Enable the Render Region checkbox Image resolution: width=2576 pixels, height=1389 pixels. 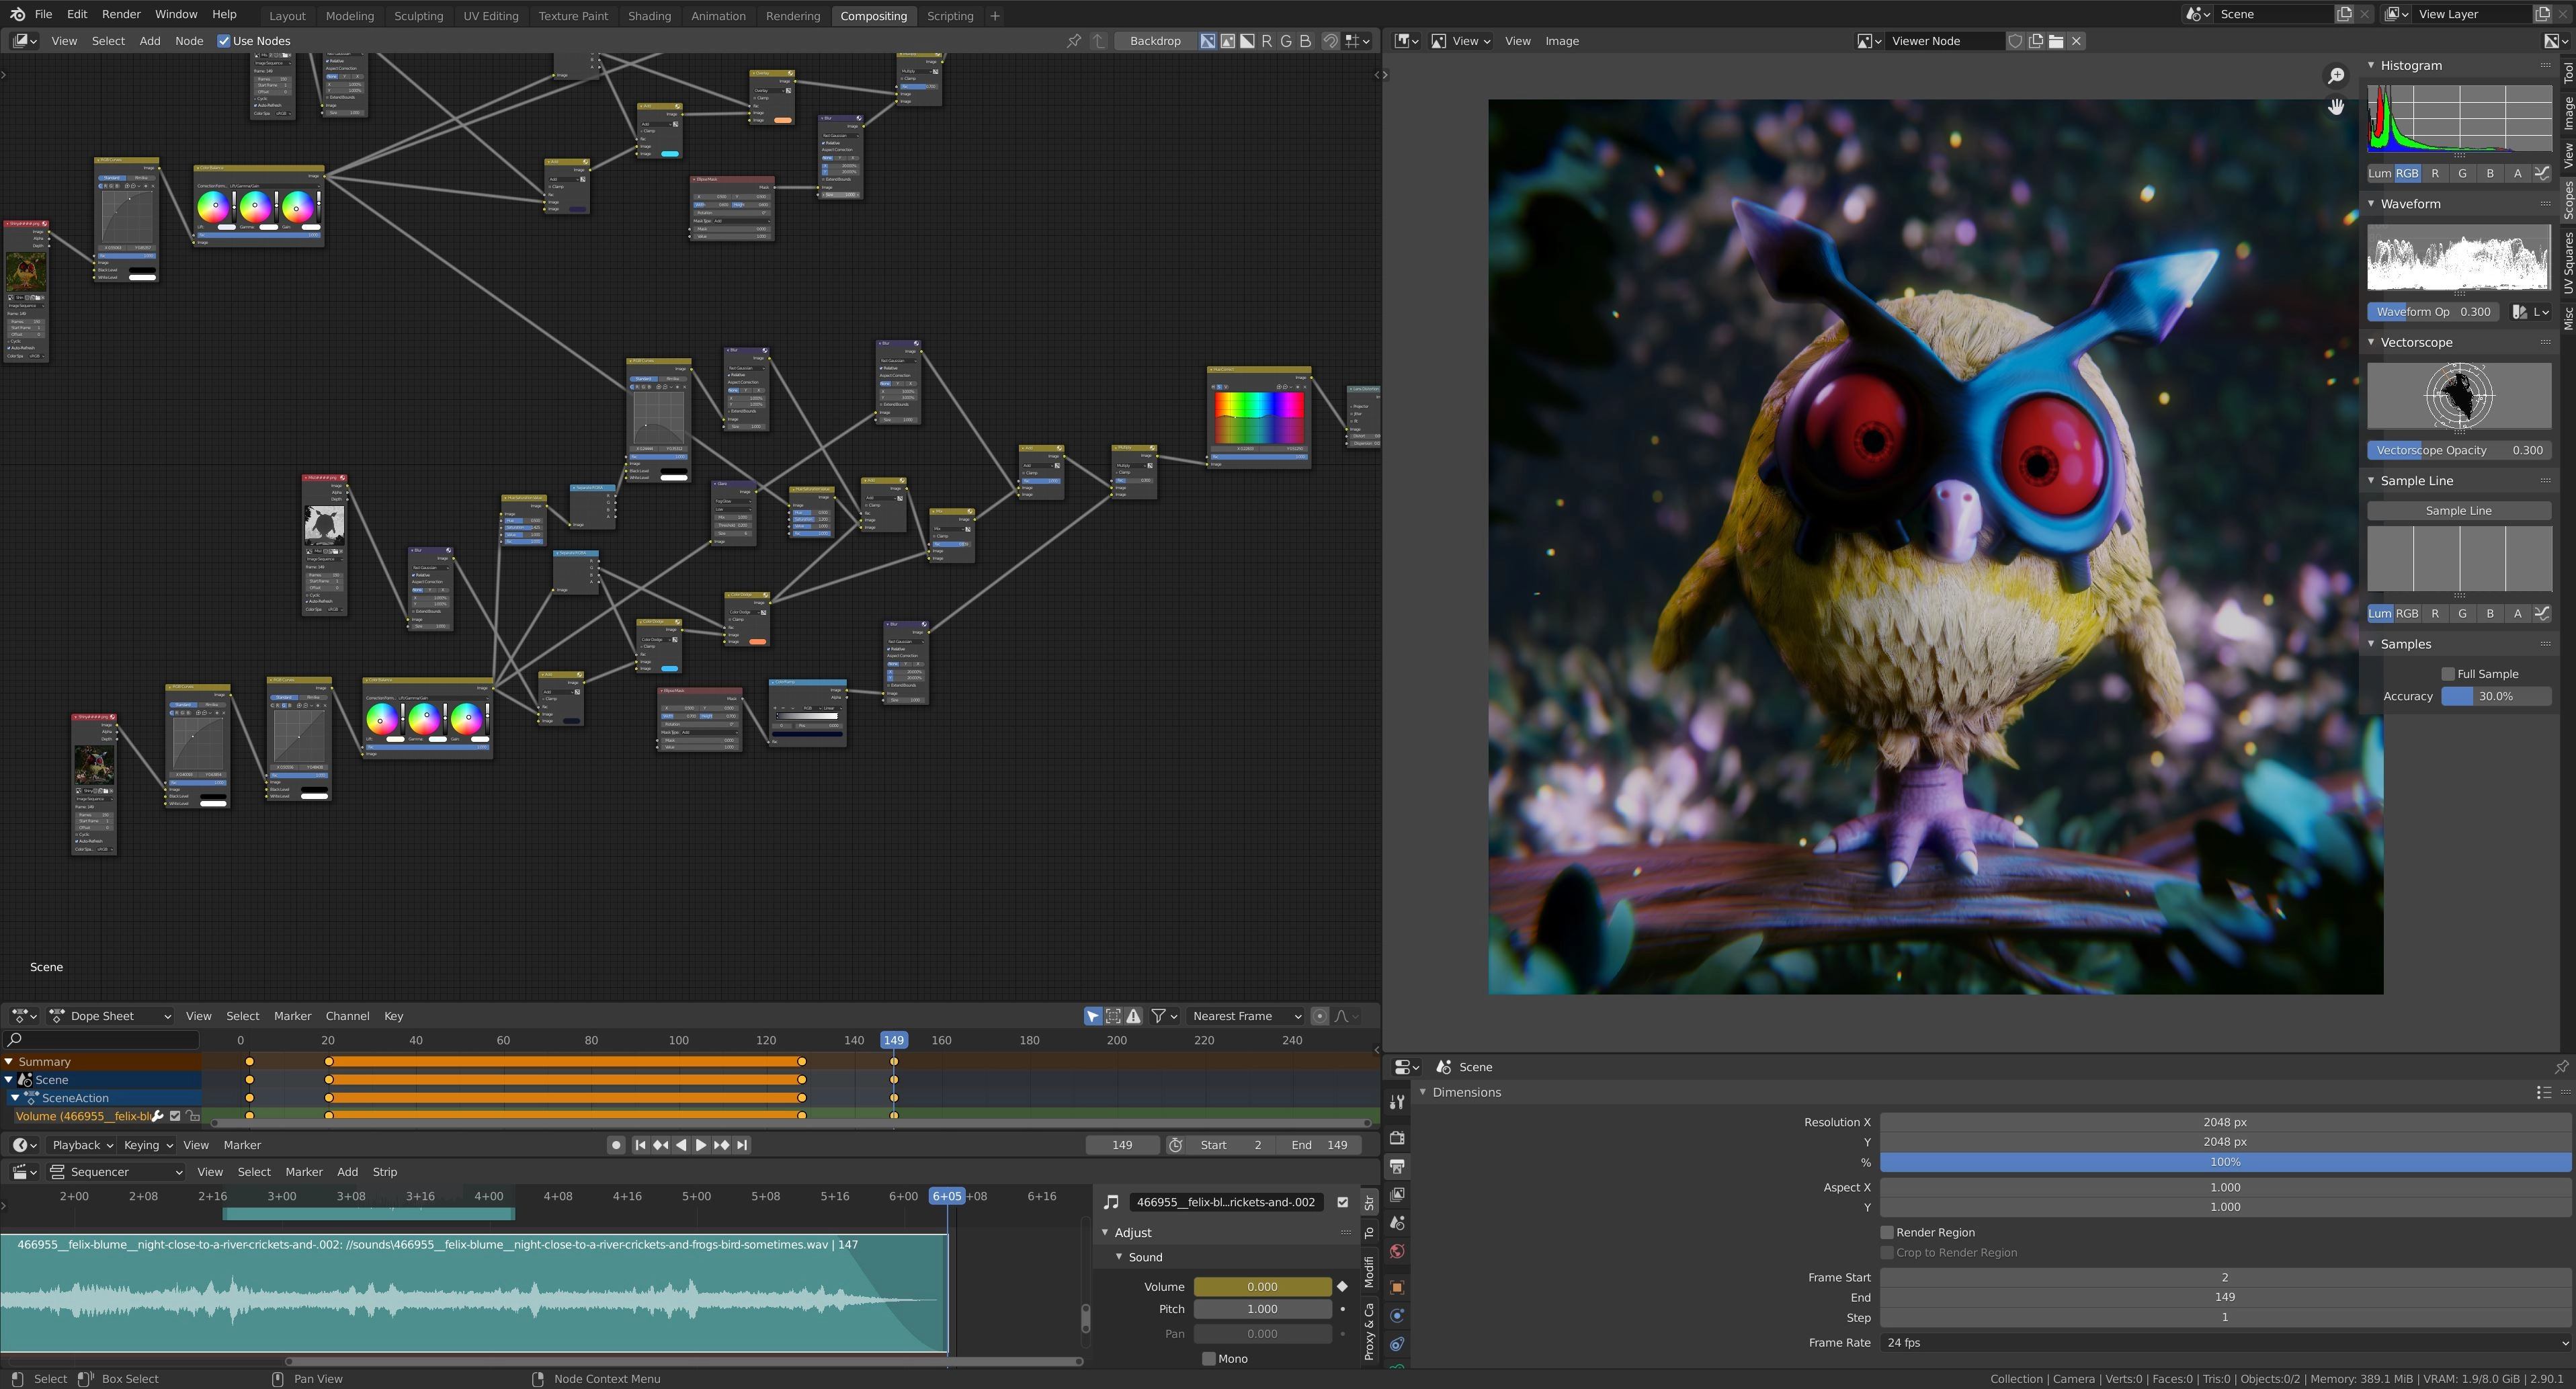1887,1232
